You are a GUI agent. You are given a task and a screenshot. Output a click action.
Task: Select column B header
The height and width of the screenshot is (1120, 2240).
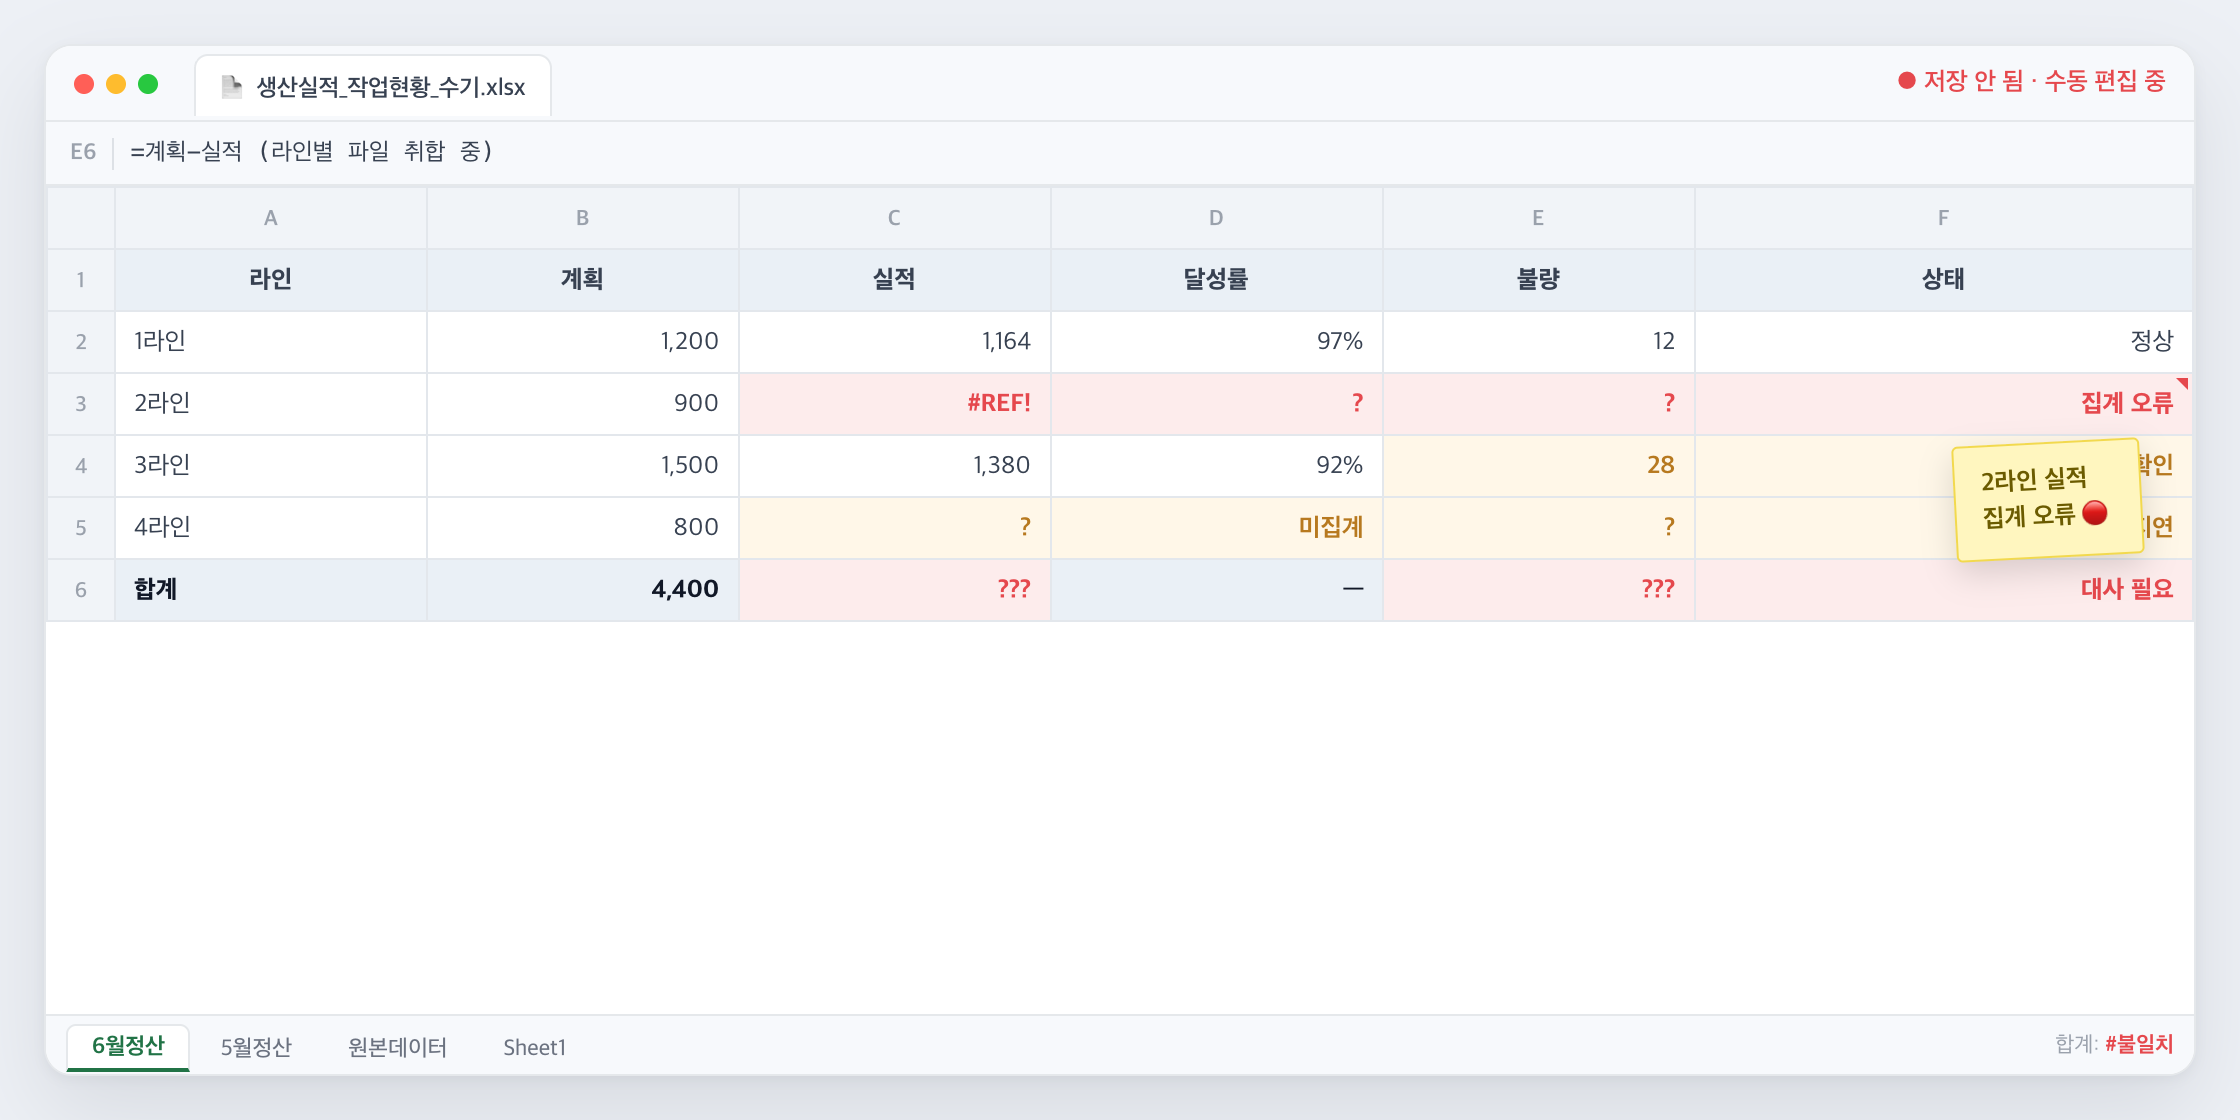click(583, 218)
